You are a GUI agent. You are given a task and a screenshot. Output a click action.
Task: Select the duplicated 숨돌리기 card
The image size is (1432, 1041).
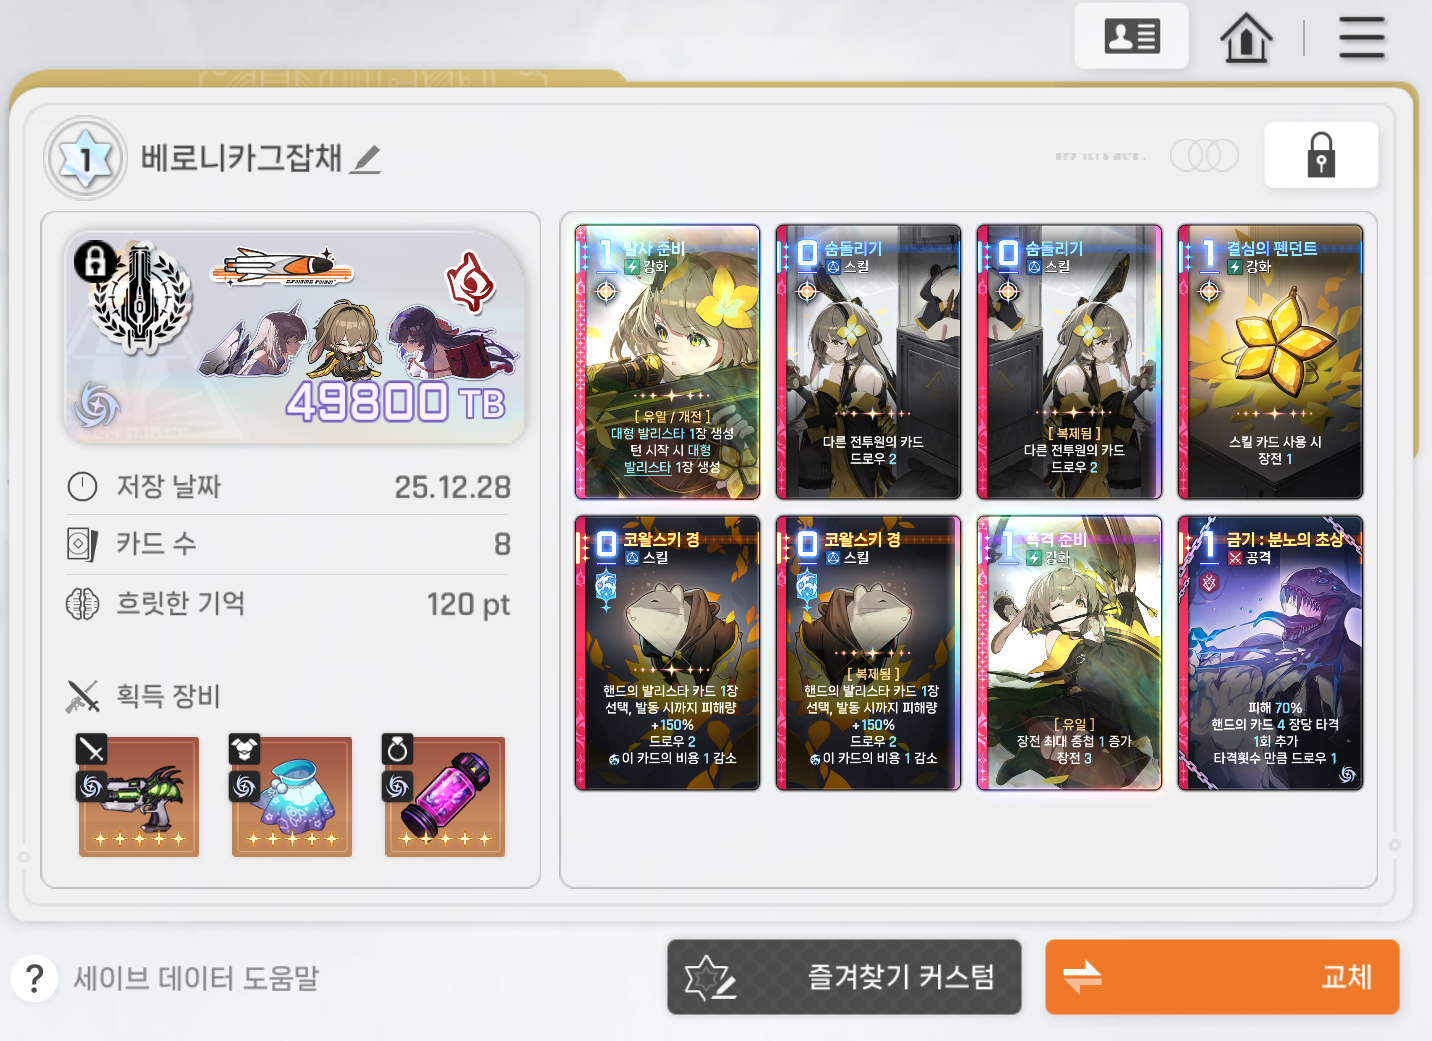click(1069, 362)
